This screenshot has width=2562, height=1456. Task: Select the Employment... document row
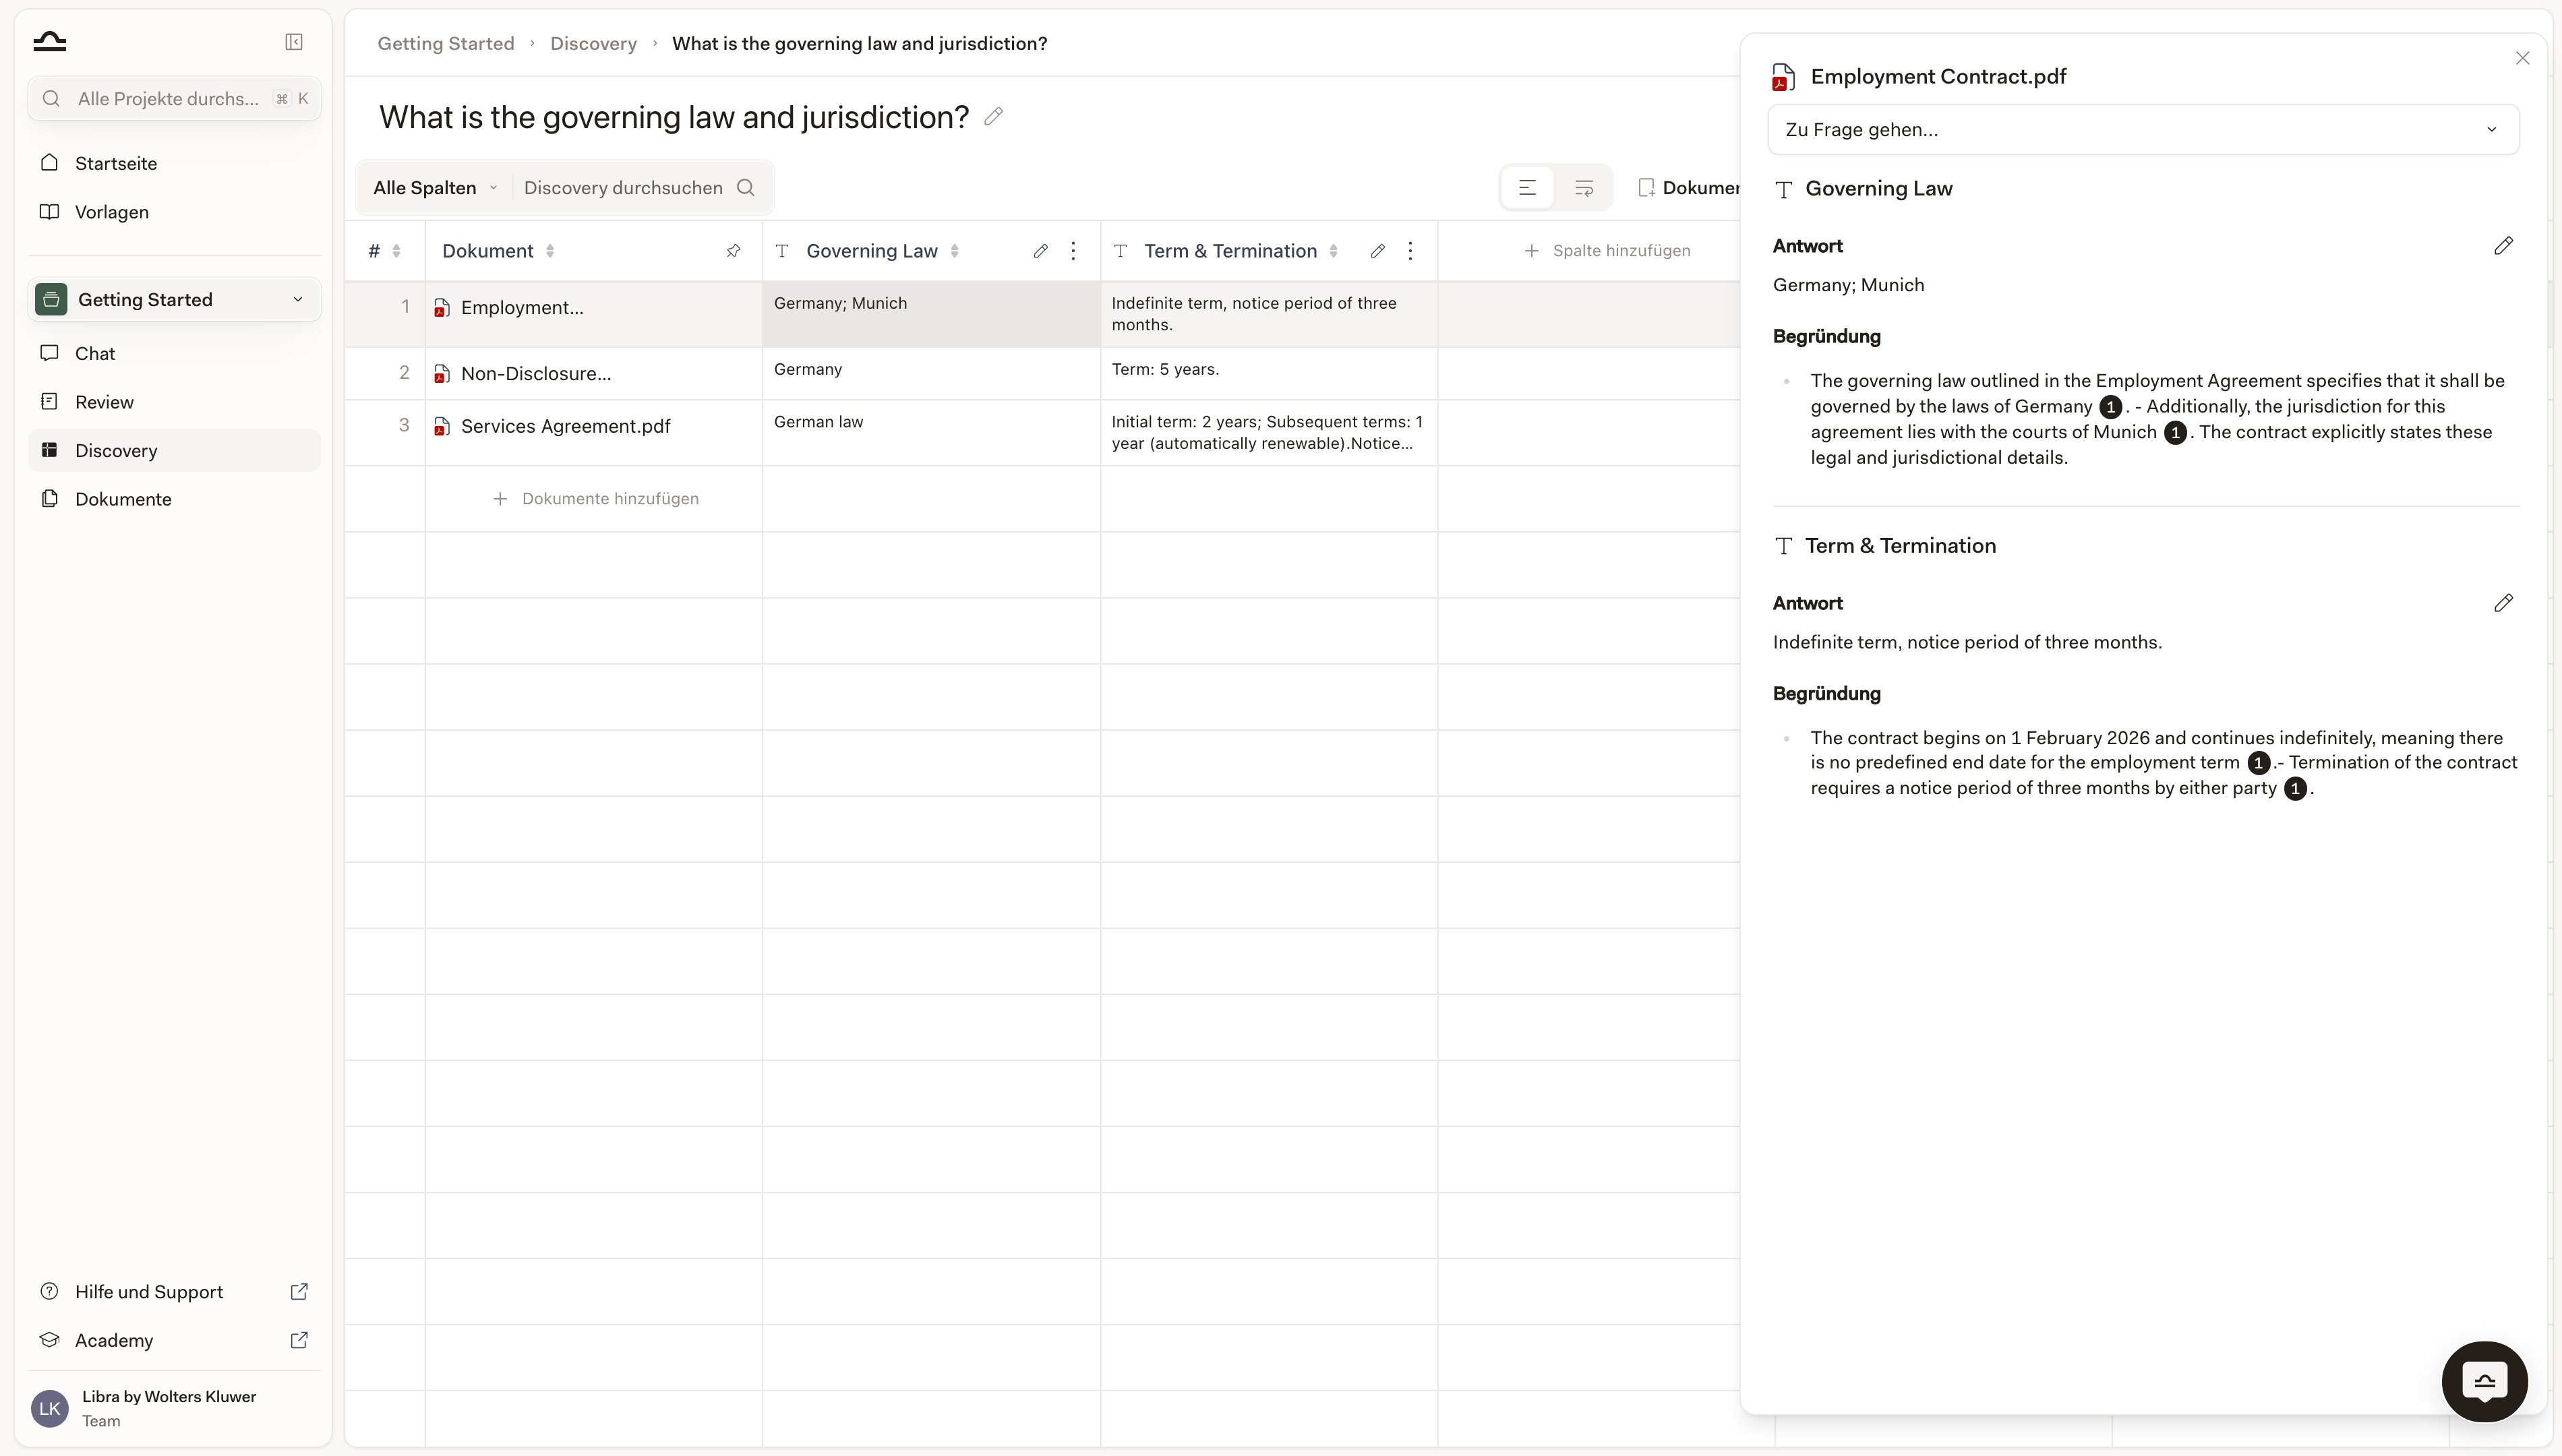tap(594, 315)
